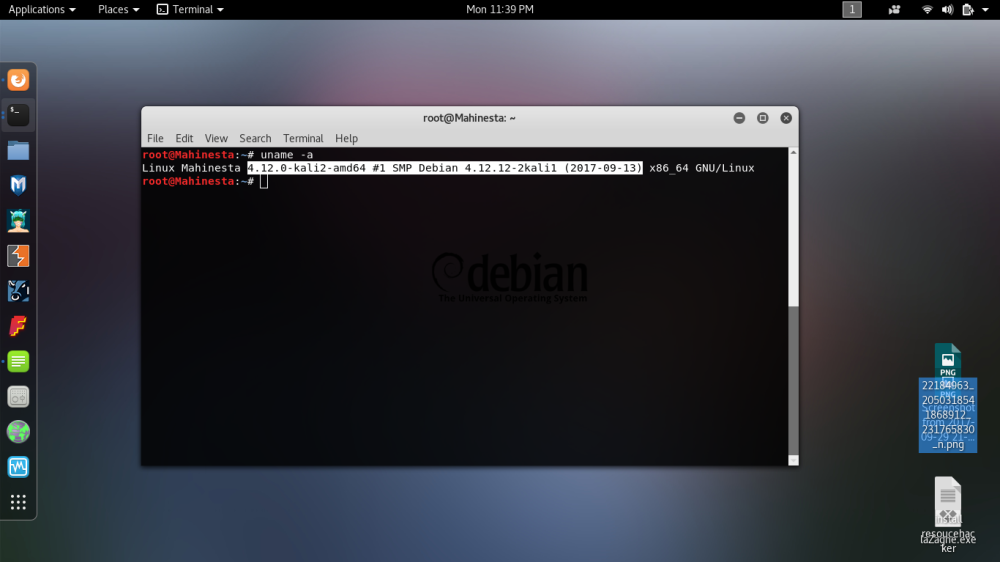Open Faraday red F icon
The height and width of the screenshot is (562, 1000).
(18, 326)
